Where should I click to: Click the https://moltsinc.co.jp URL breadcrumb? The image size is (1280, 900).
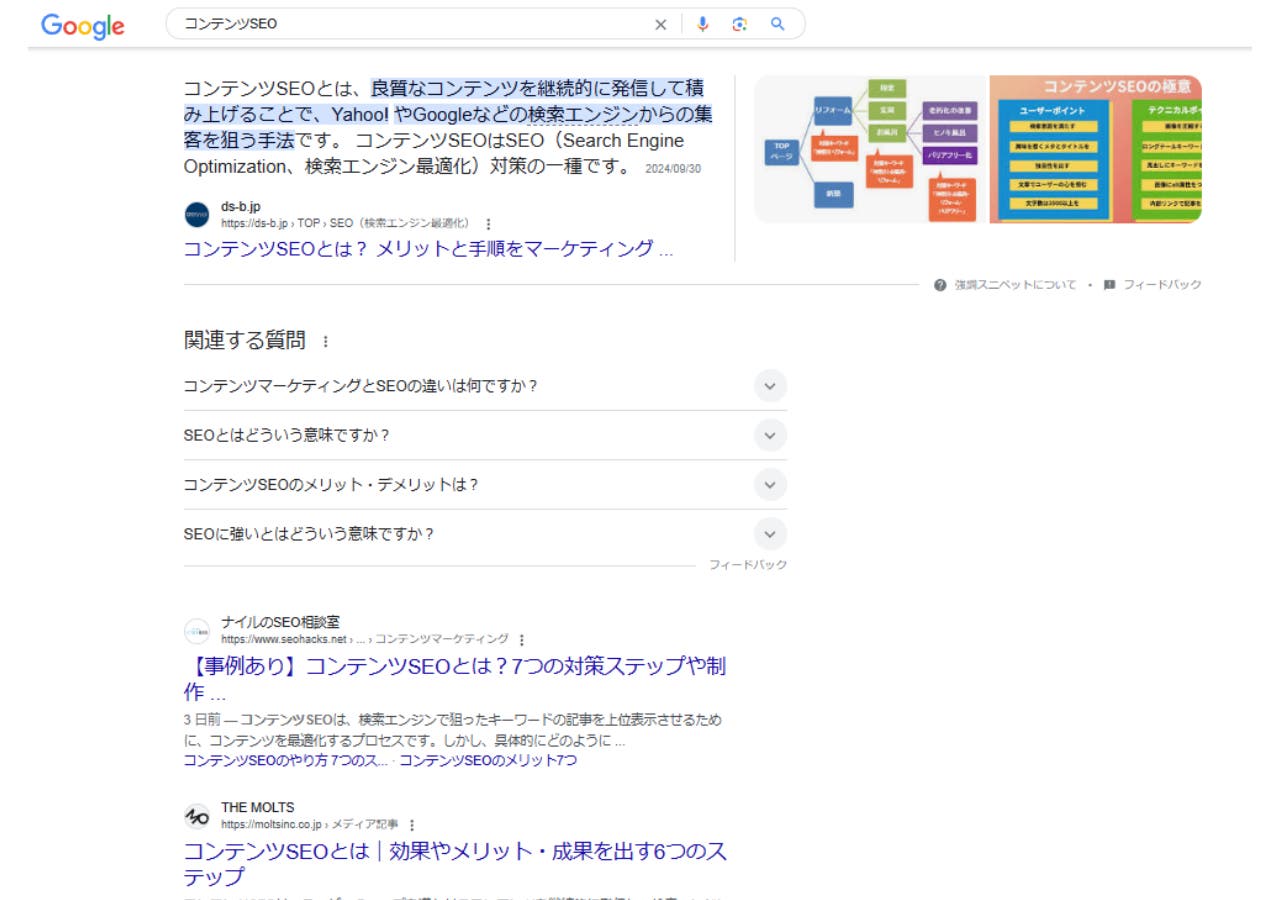click(x=310, y=825)
